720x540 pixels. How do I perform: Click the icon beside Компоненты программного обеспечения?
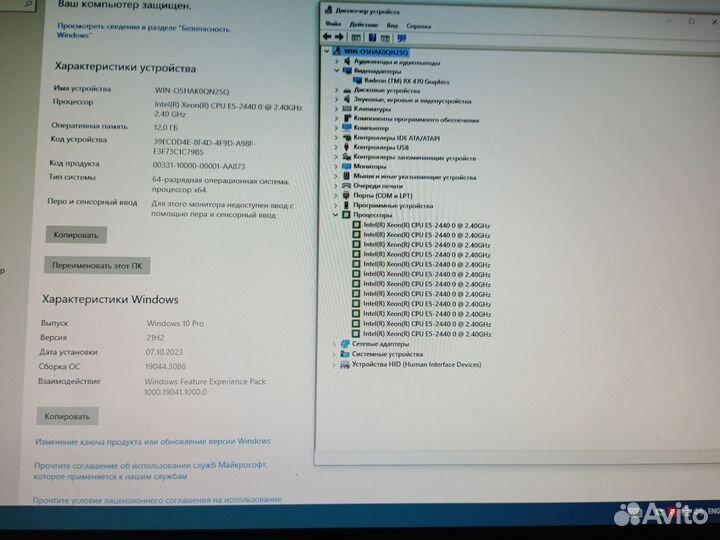coord(347,118)
